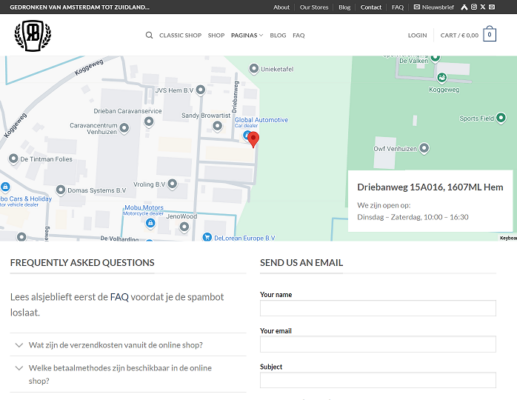Click the envelope email icon after X icon

click(492, 7)
